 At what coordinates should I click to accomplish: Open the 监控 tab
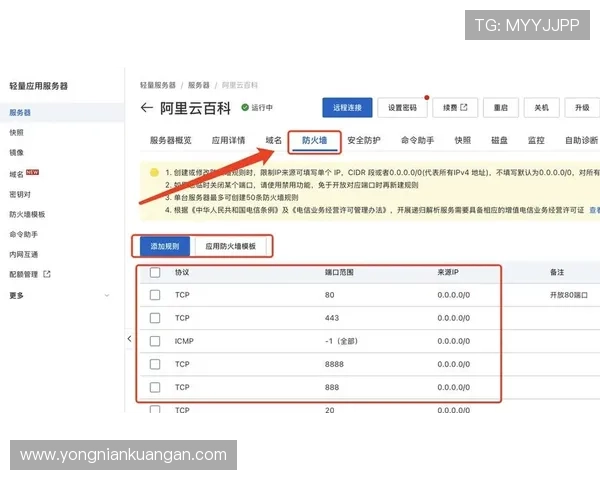tap(536, 140)
